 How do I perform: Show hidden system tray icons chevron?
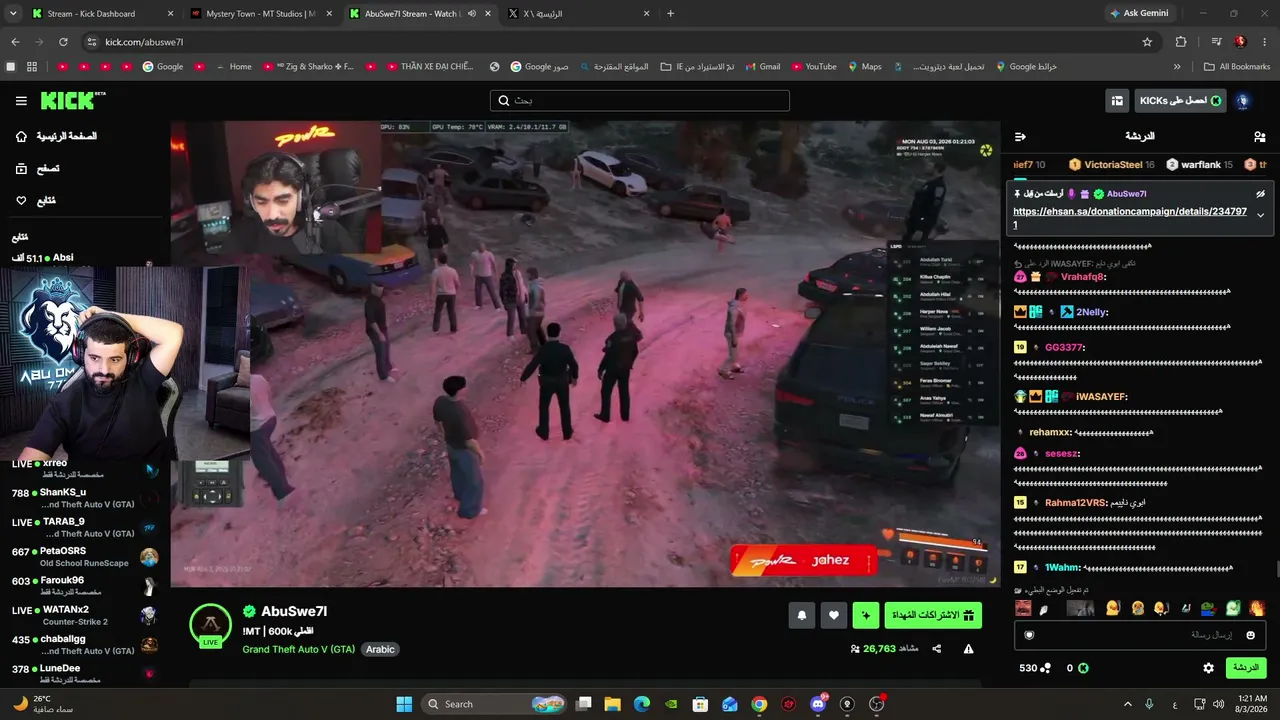[1128, 704]
